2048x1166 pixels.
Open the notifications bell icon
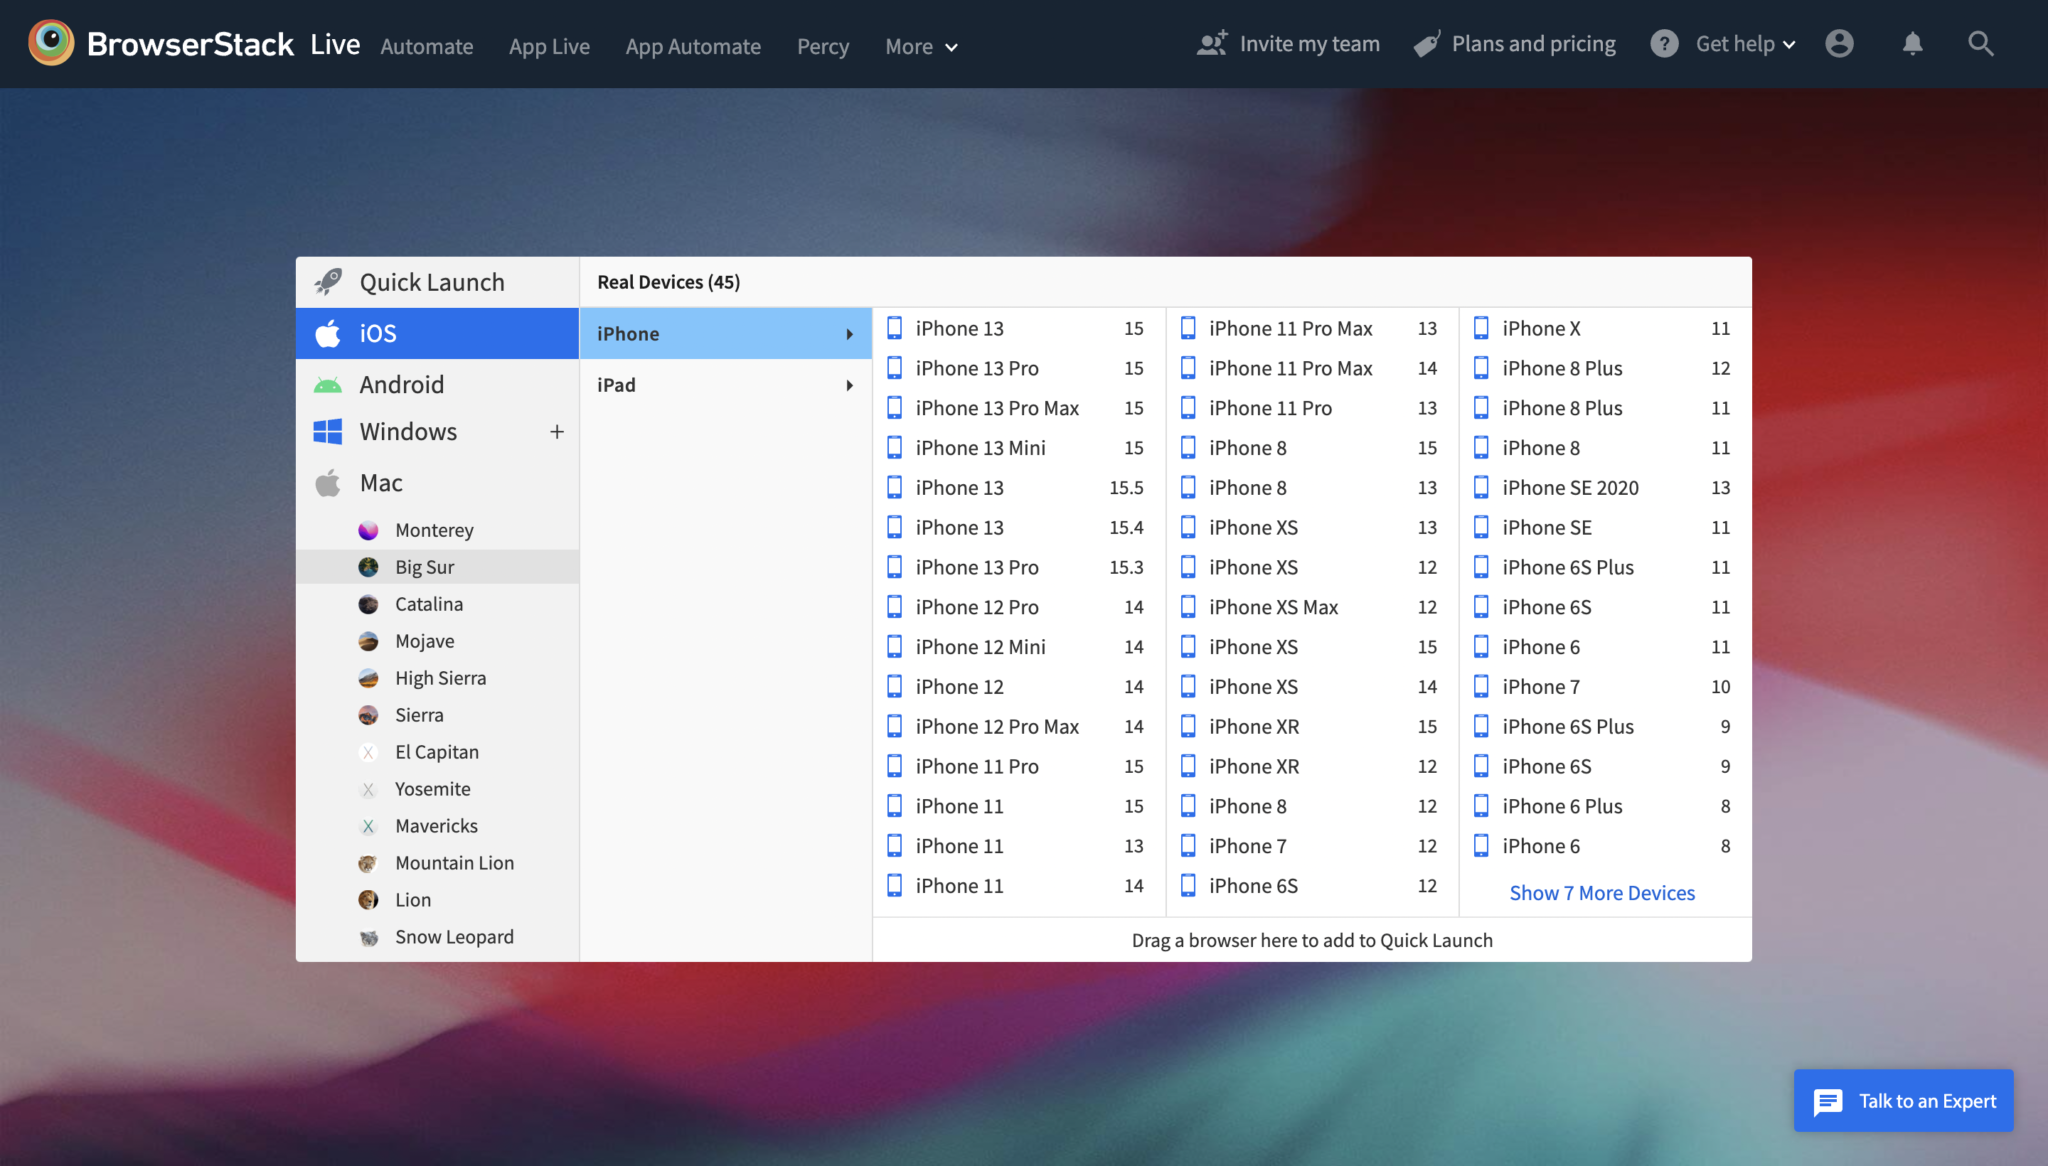[1912, 44]
